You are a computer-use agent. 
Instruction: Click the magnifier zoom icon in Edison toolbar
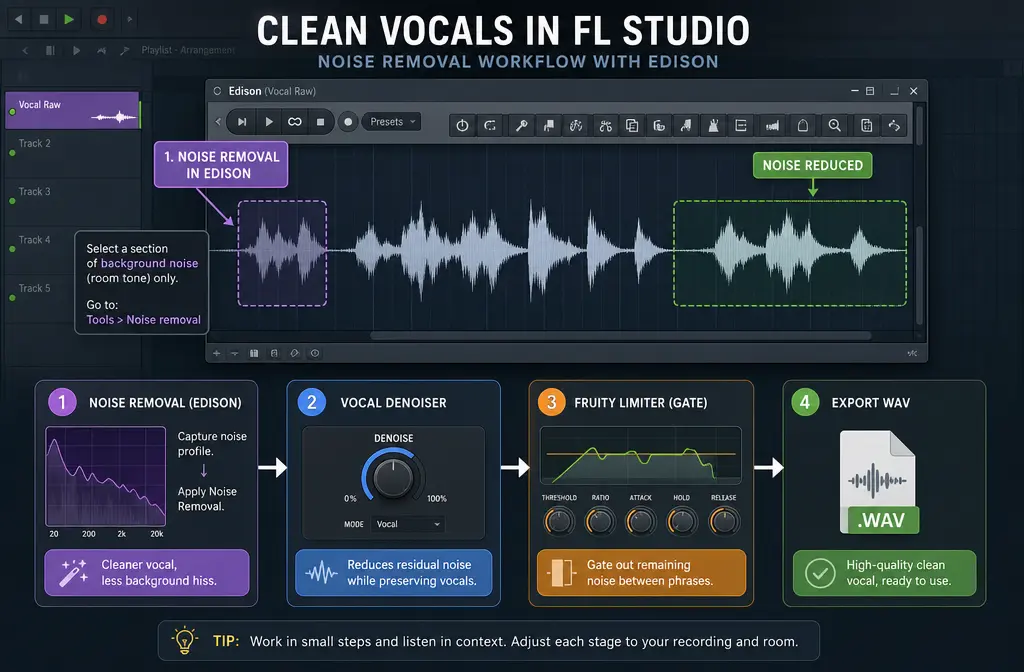click(834, 125)
